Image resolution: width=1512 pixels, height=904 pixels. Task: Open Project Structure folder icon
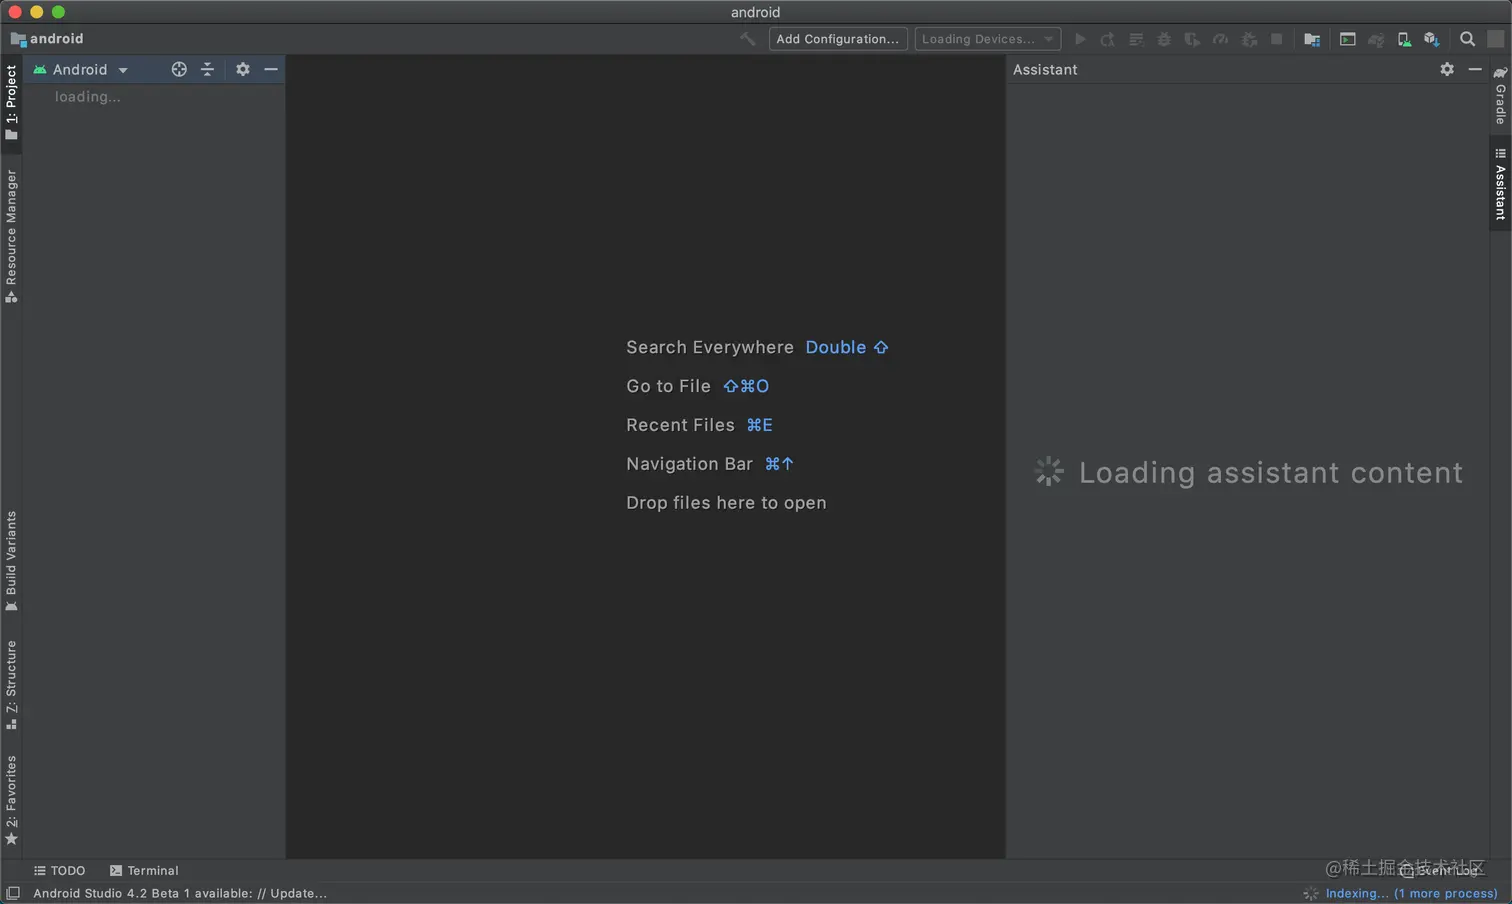pyautogui.click(x=1312, y=39)
